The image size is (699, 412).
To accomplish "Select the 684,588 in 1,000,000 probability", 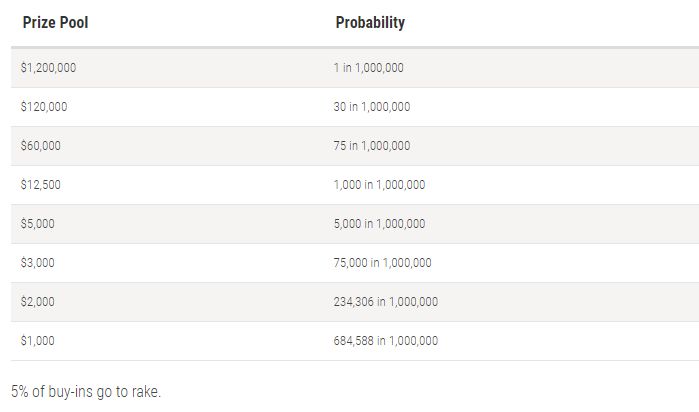I will tap(386, 341).
